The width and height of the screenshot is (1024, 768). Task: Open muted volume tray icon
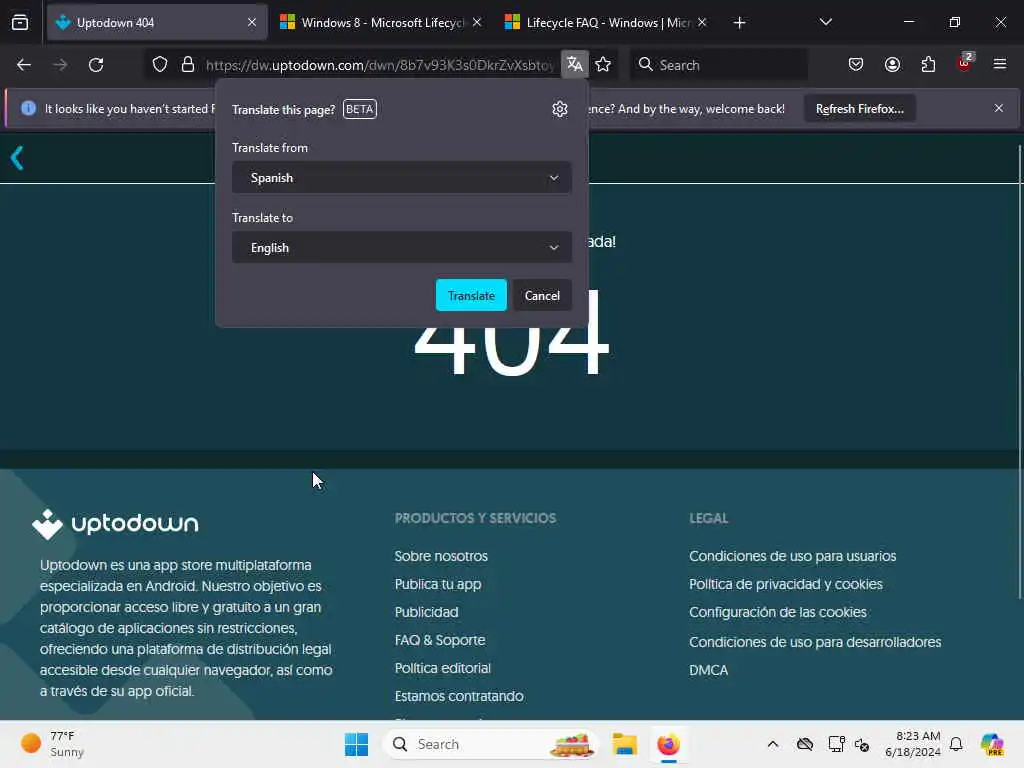(862, 744)
